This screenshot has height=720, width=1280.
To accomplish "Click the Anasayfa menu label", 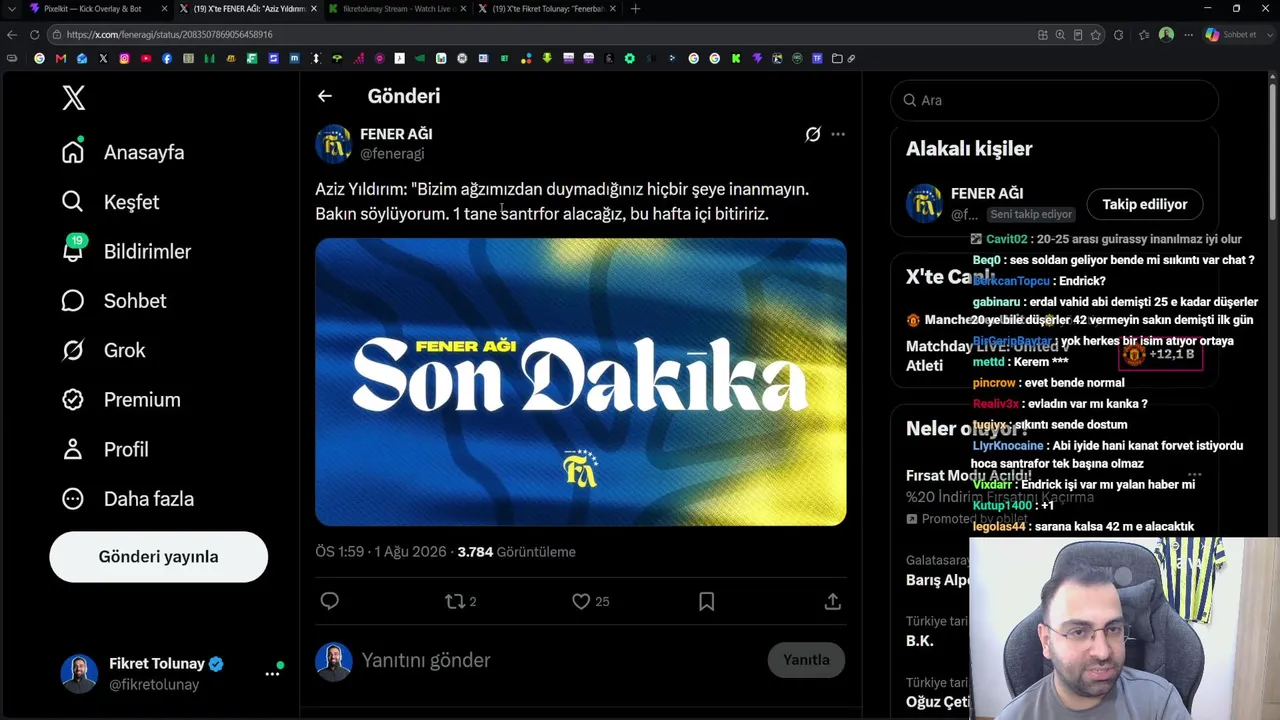I will (144, 153).
